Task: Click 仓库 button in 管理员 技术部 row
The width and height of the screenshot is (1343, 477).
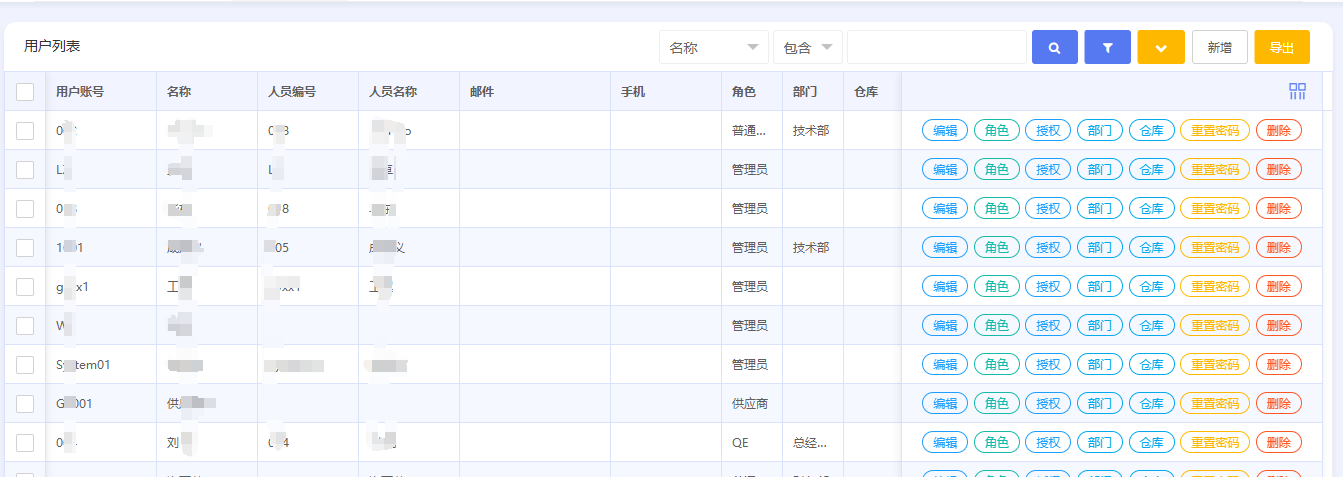Action: (1152, 247)
